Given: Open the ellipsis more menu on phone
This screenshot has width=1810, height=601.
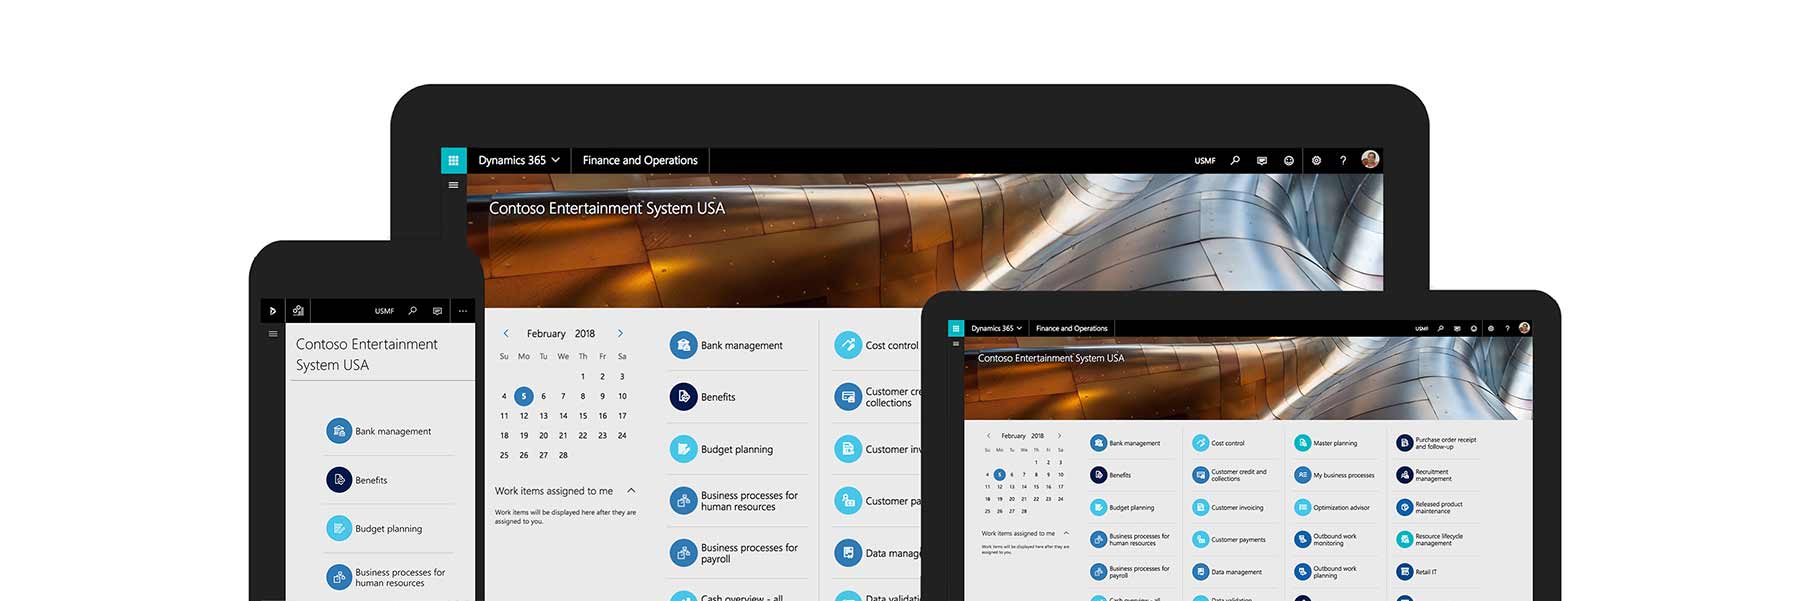Looking at the screenshot, I should pos(463,311).
